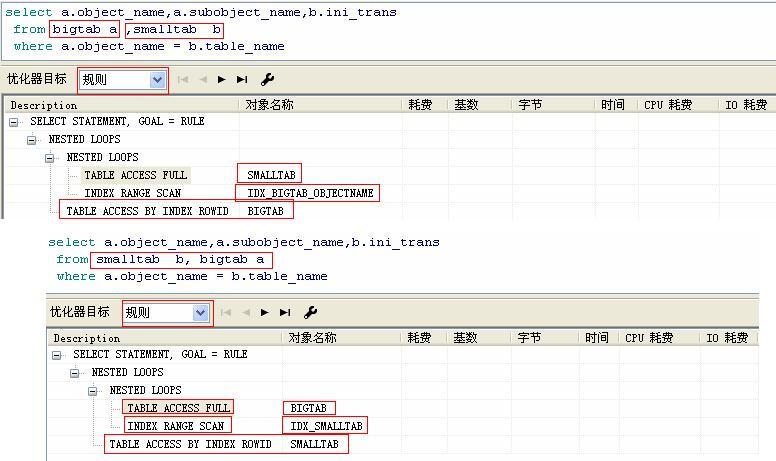Click 时间 column header in upper plan
Screen dimensions: 776x461
tap(616, 105)
